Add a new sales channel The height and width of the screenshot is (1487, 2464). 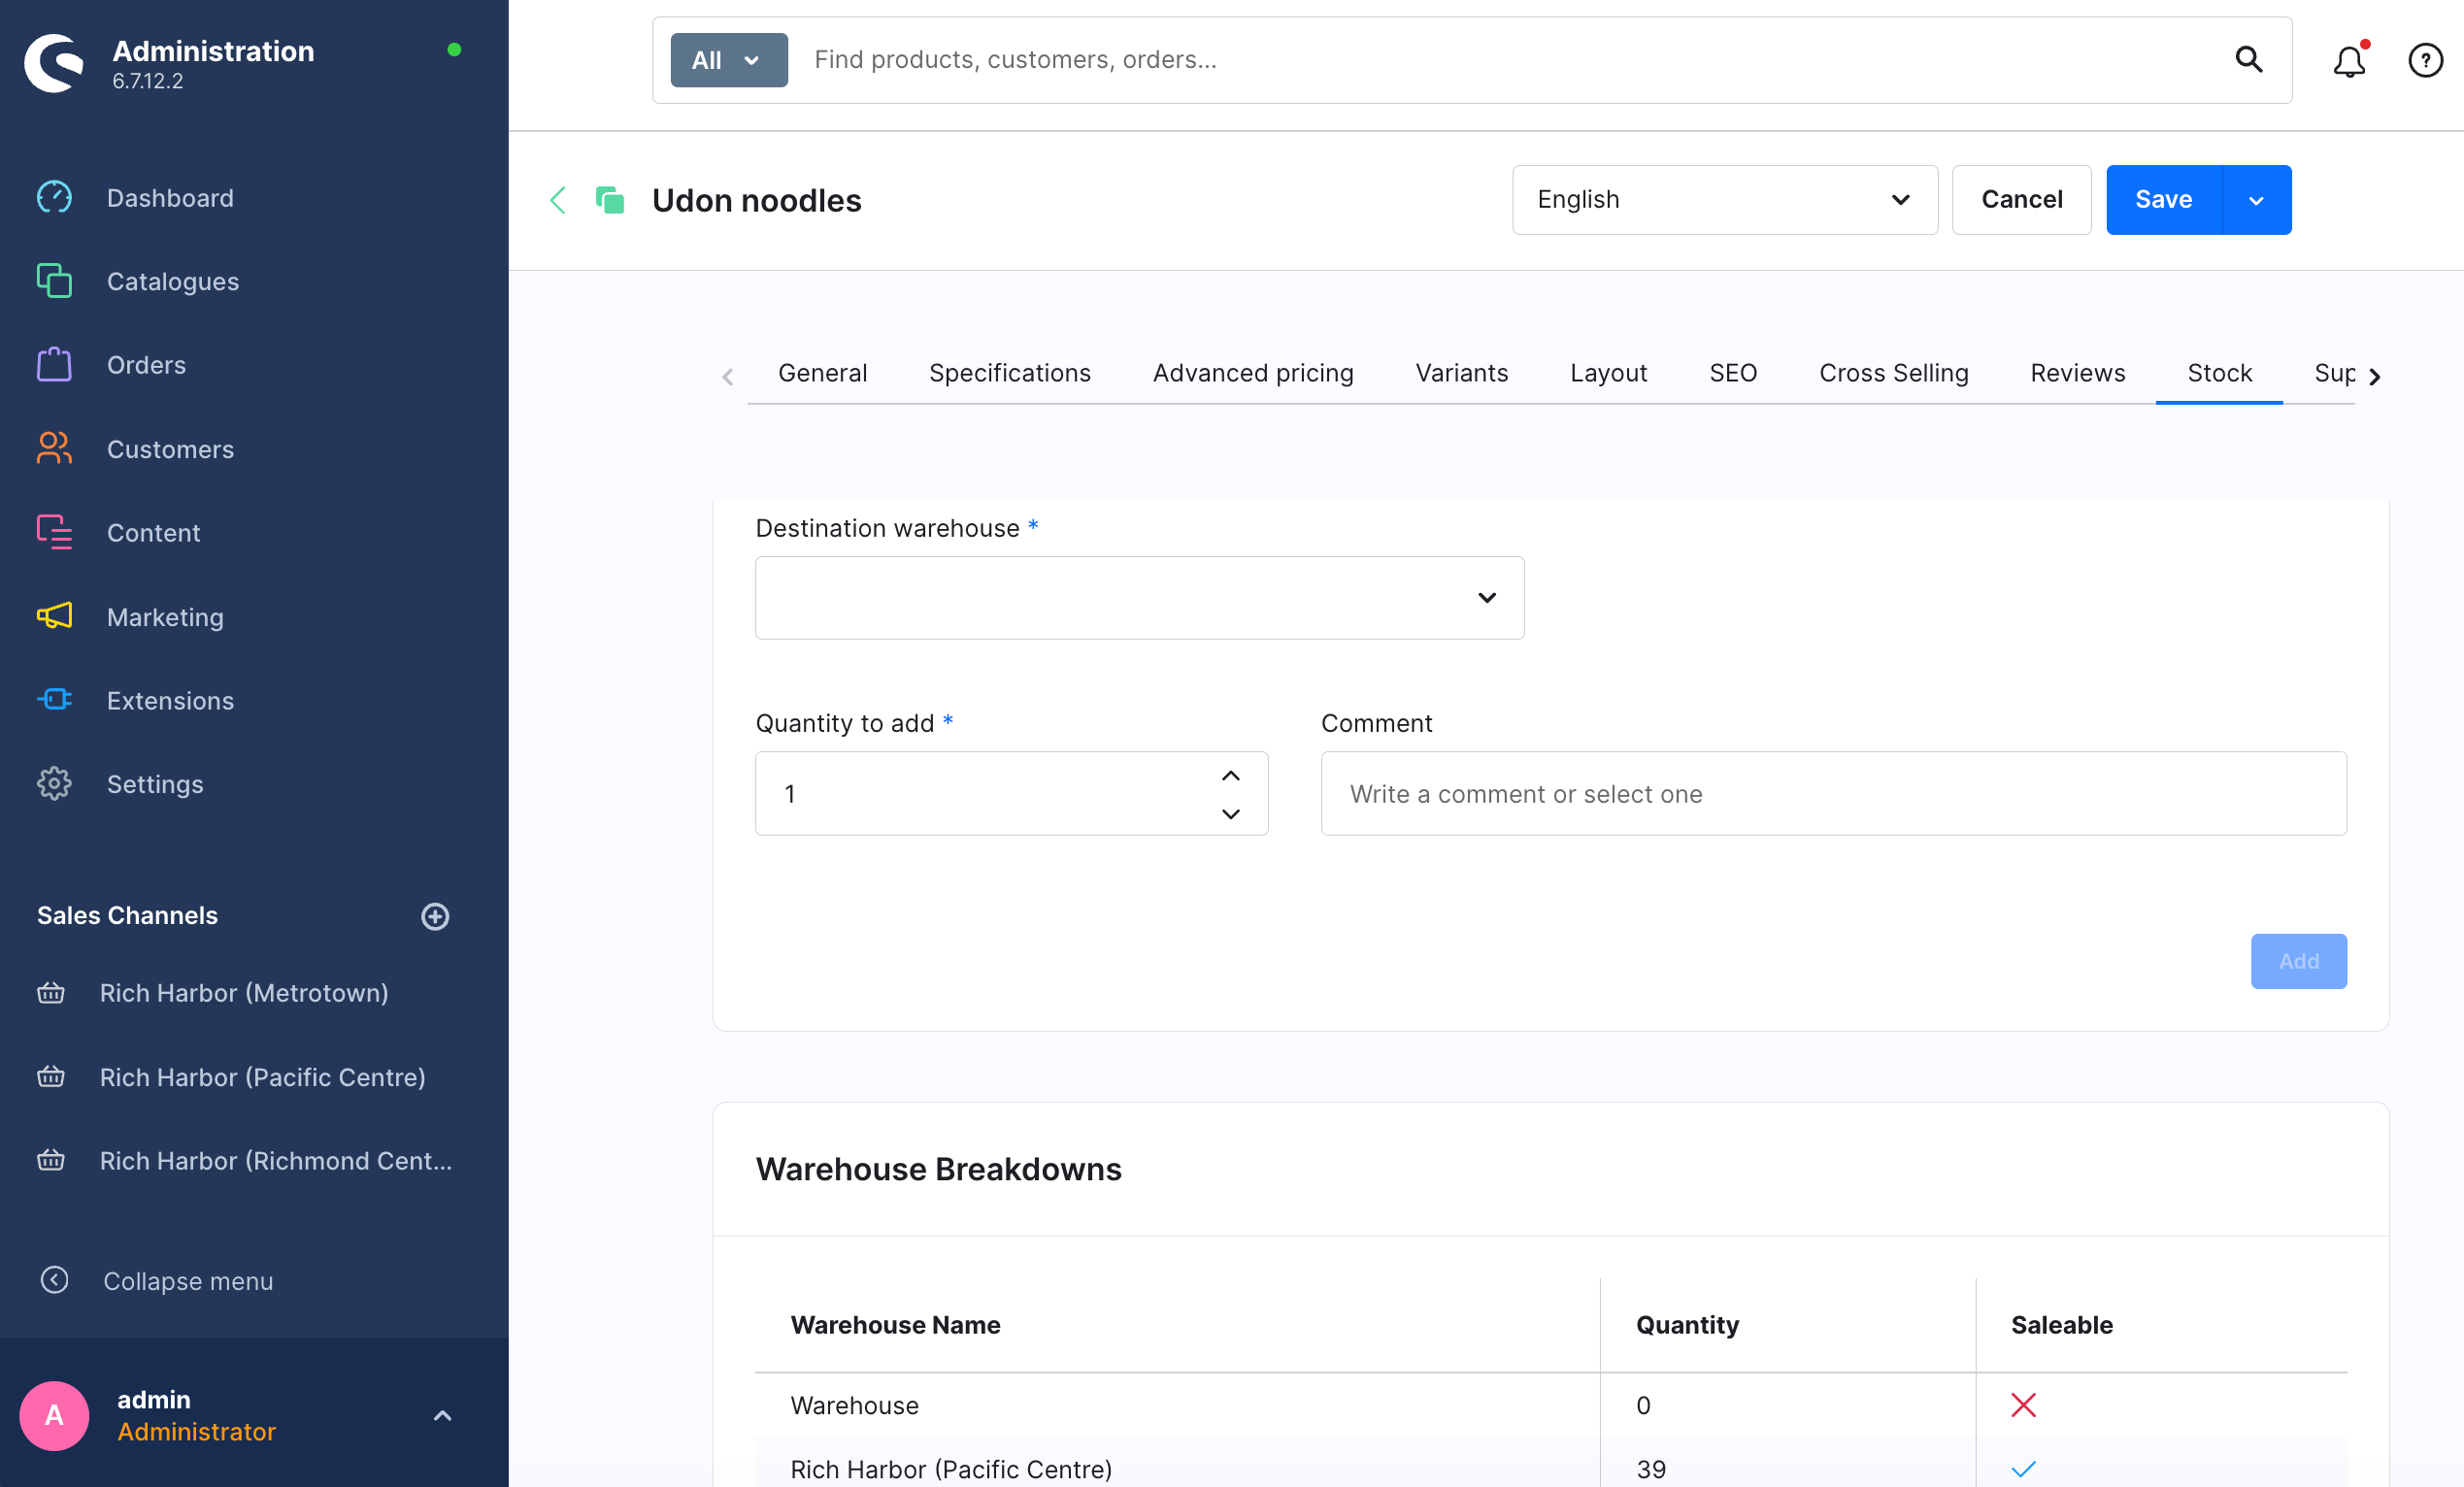tap(435, 916)
